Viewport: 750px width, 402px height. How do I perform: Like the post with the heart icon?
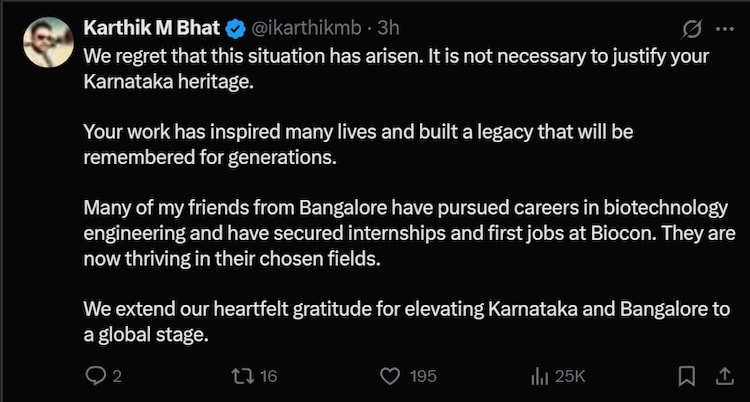[x=392, y=376]
